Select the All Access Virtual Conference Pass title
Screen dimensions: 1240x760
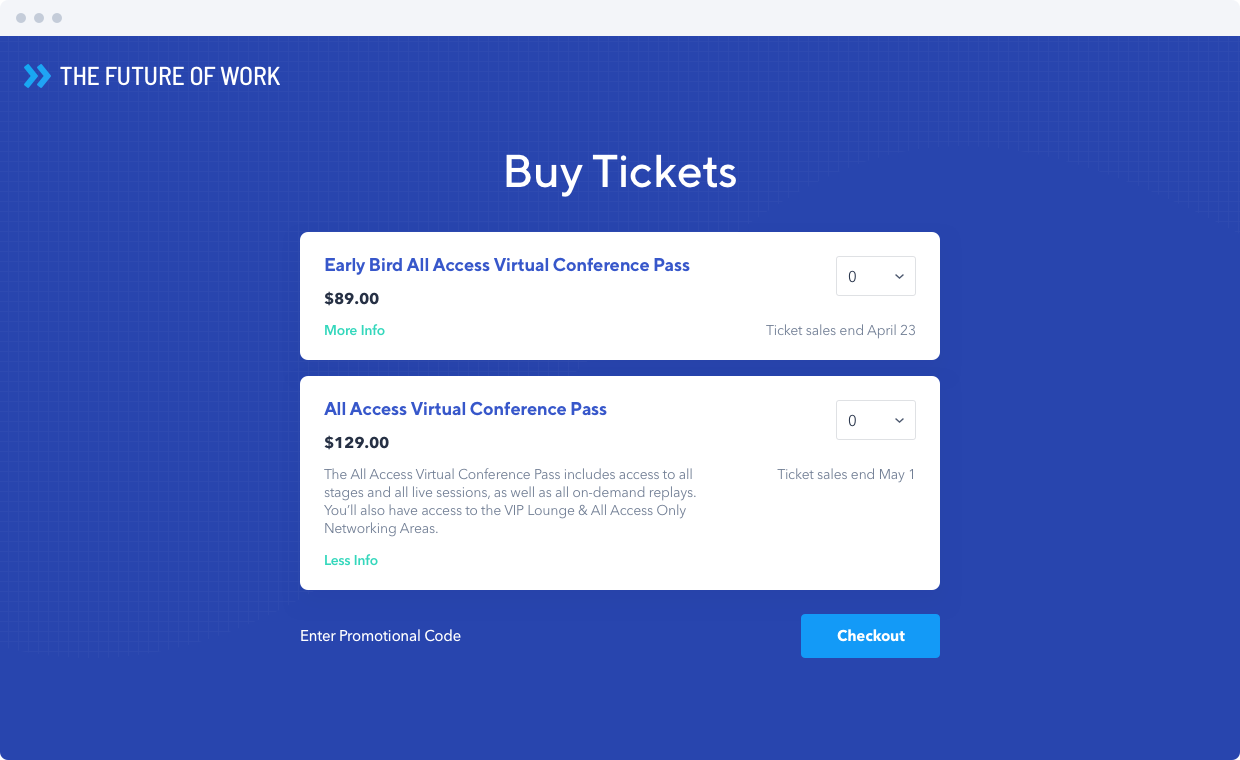pos(465,409)
